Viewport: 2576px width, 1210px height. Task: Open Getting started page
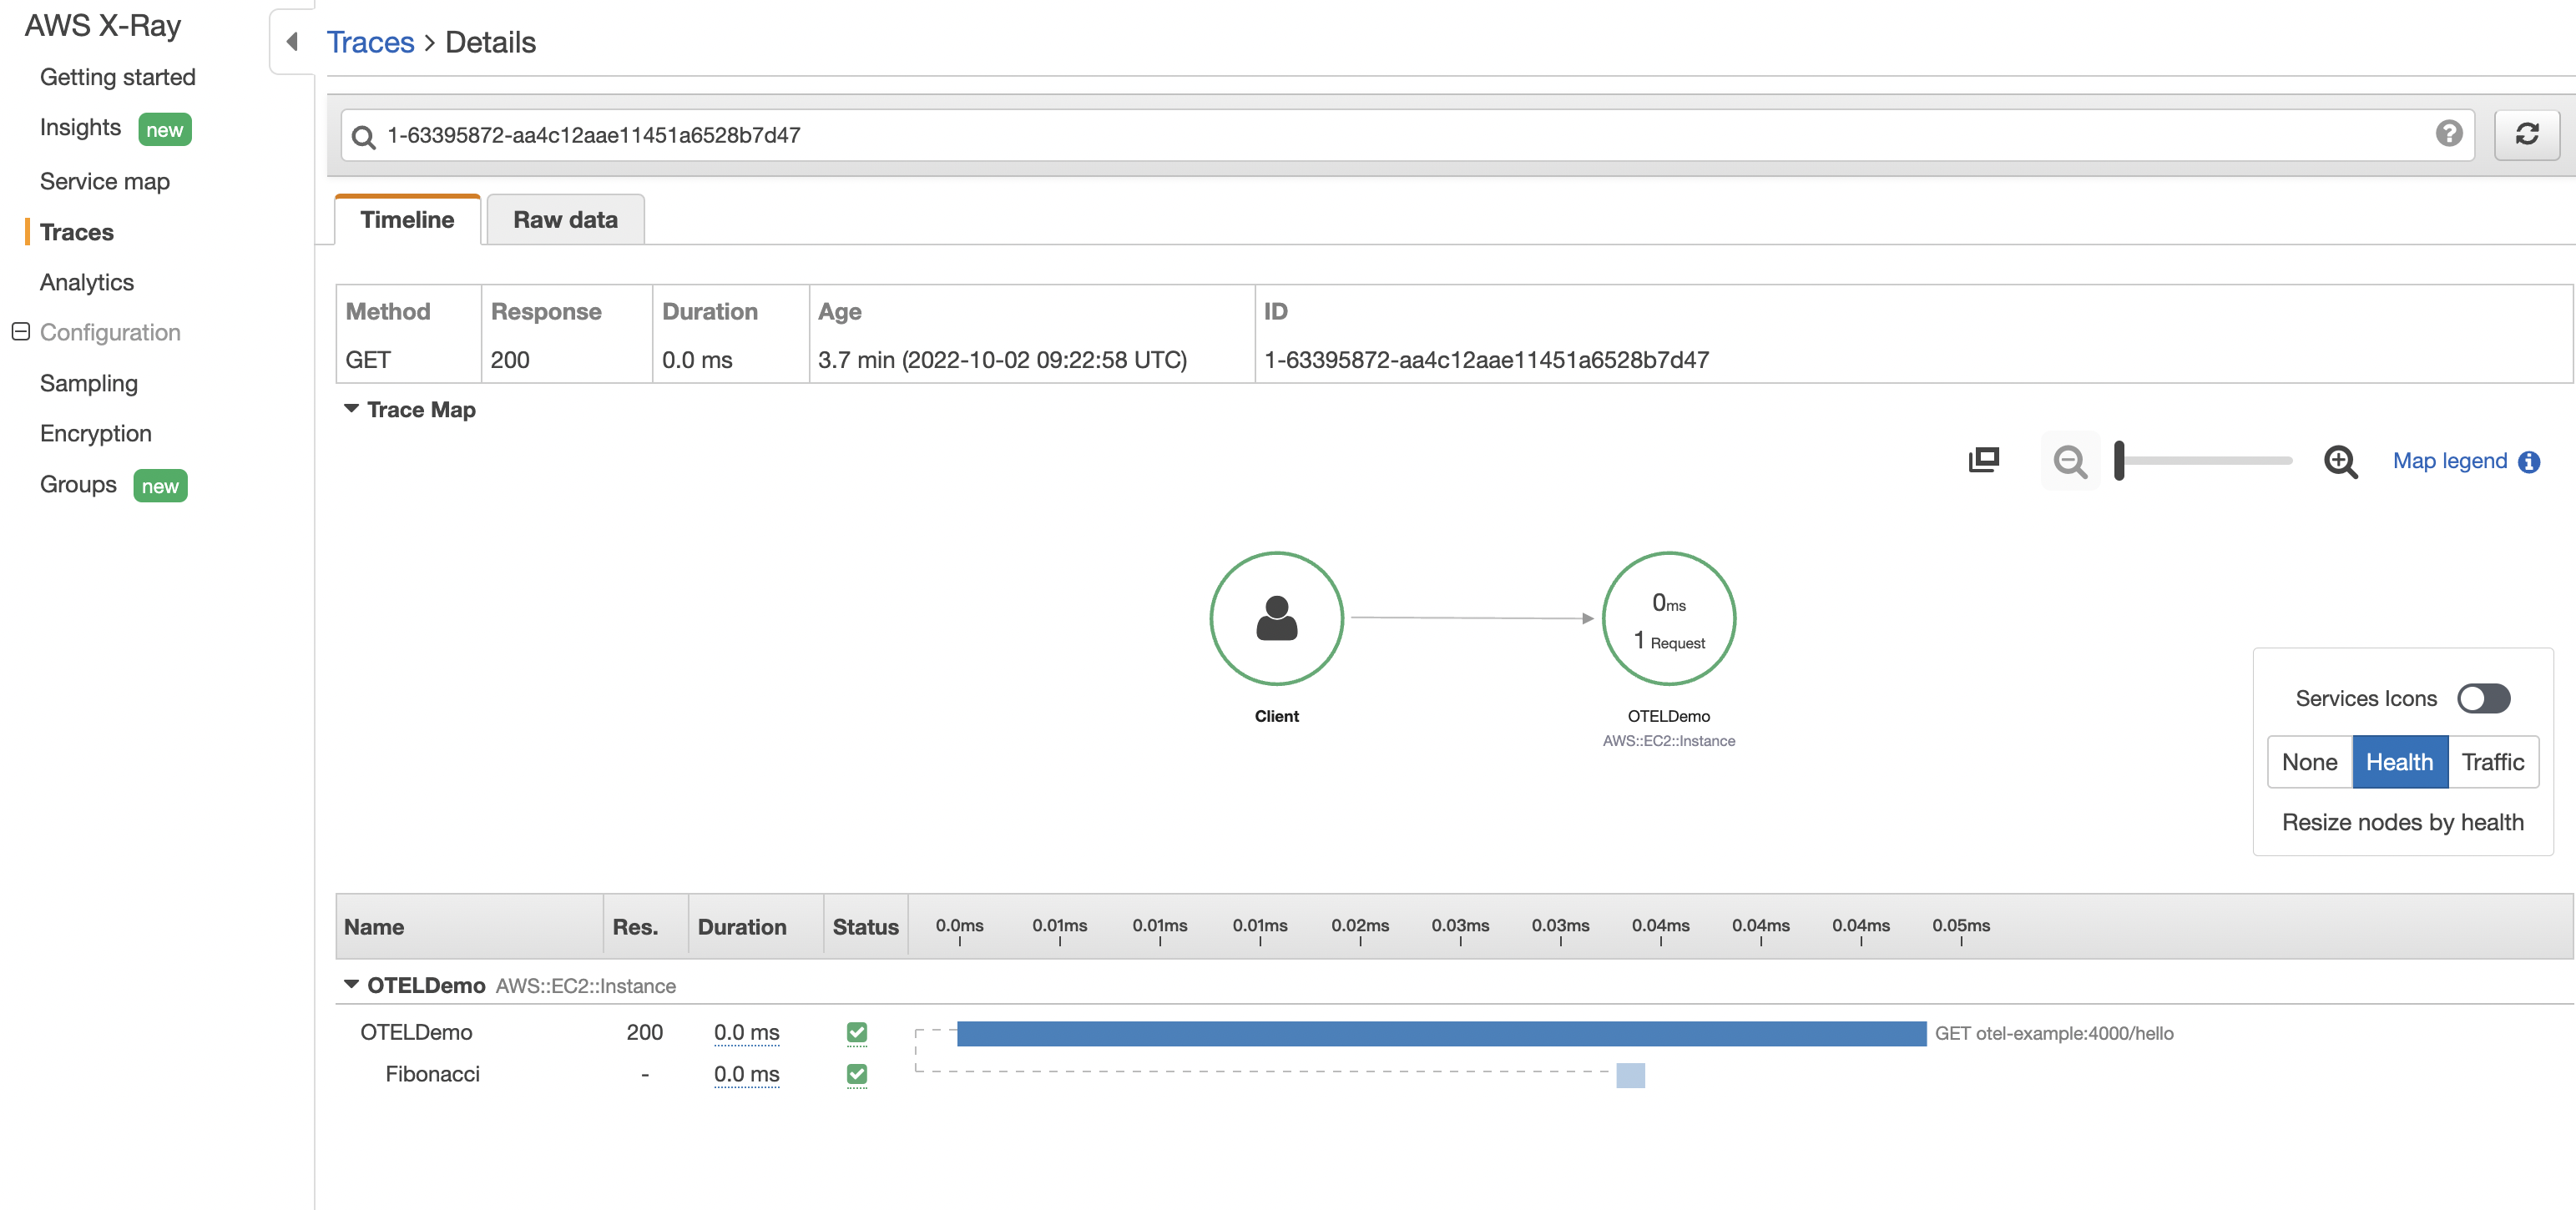(118, 77)
